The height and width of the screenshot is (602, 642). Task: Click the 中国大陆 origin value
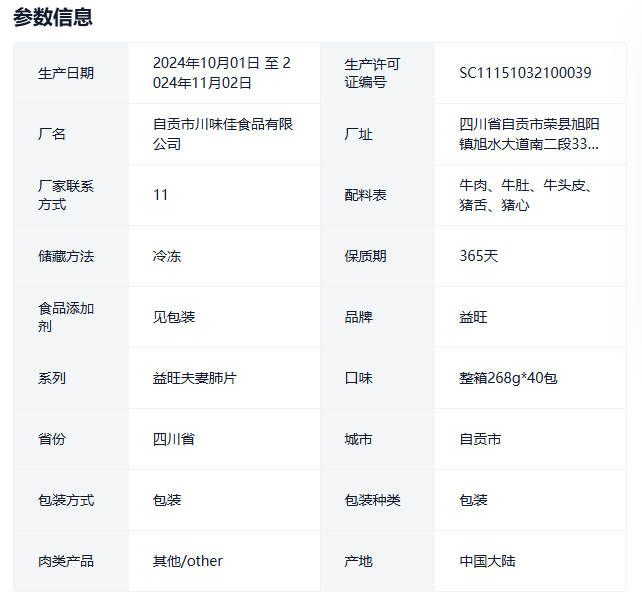coord(487,561)
